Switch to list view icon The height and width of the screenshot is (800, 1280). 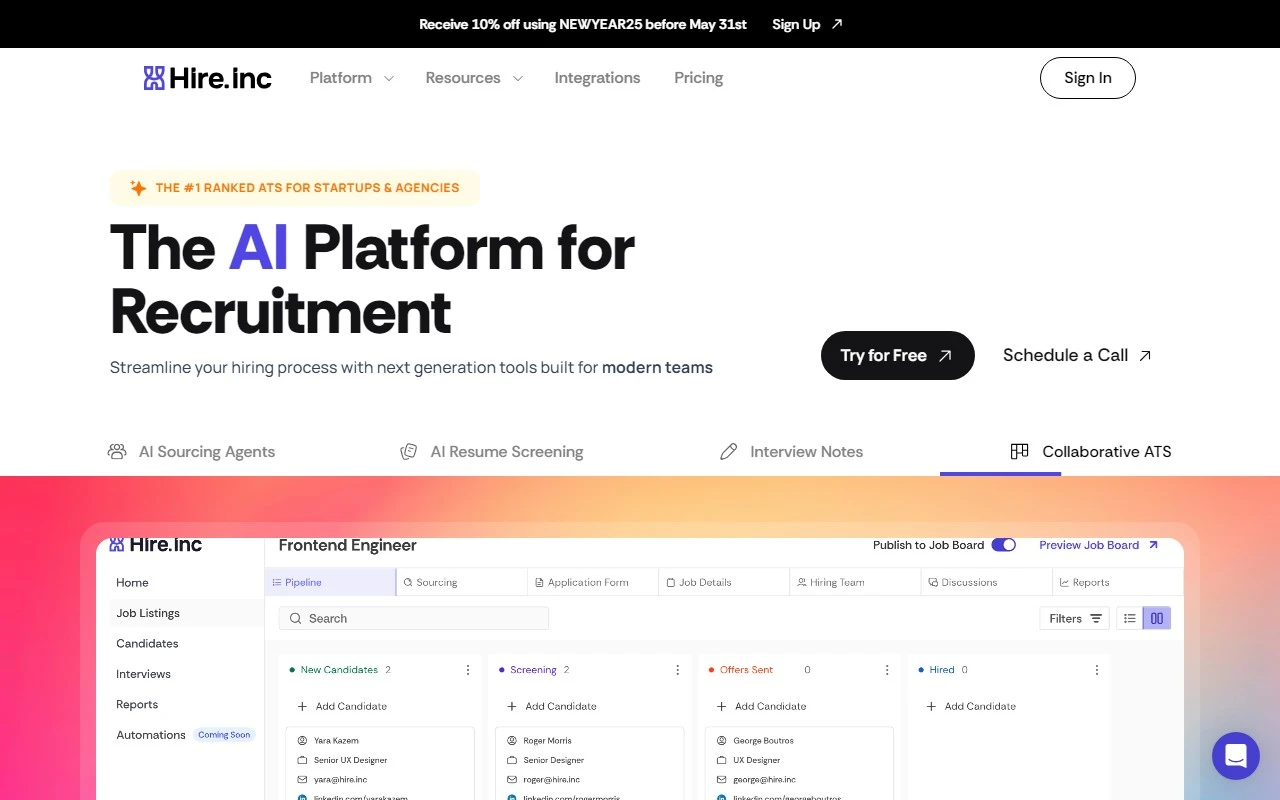pos(1129,619)
